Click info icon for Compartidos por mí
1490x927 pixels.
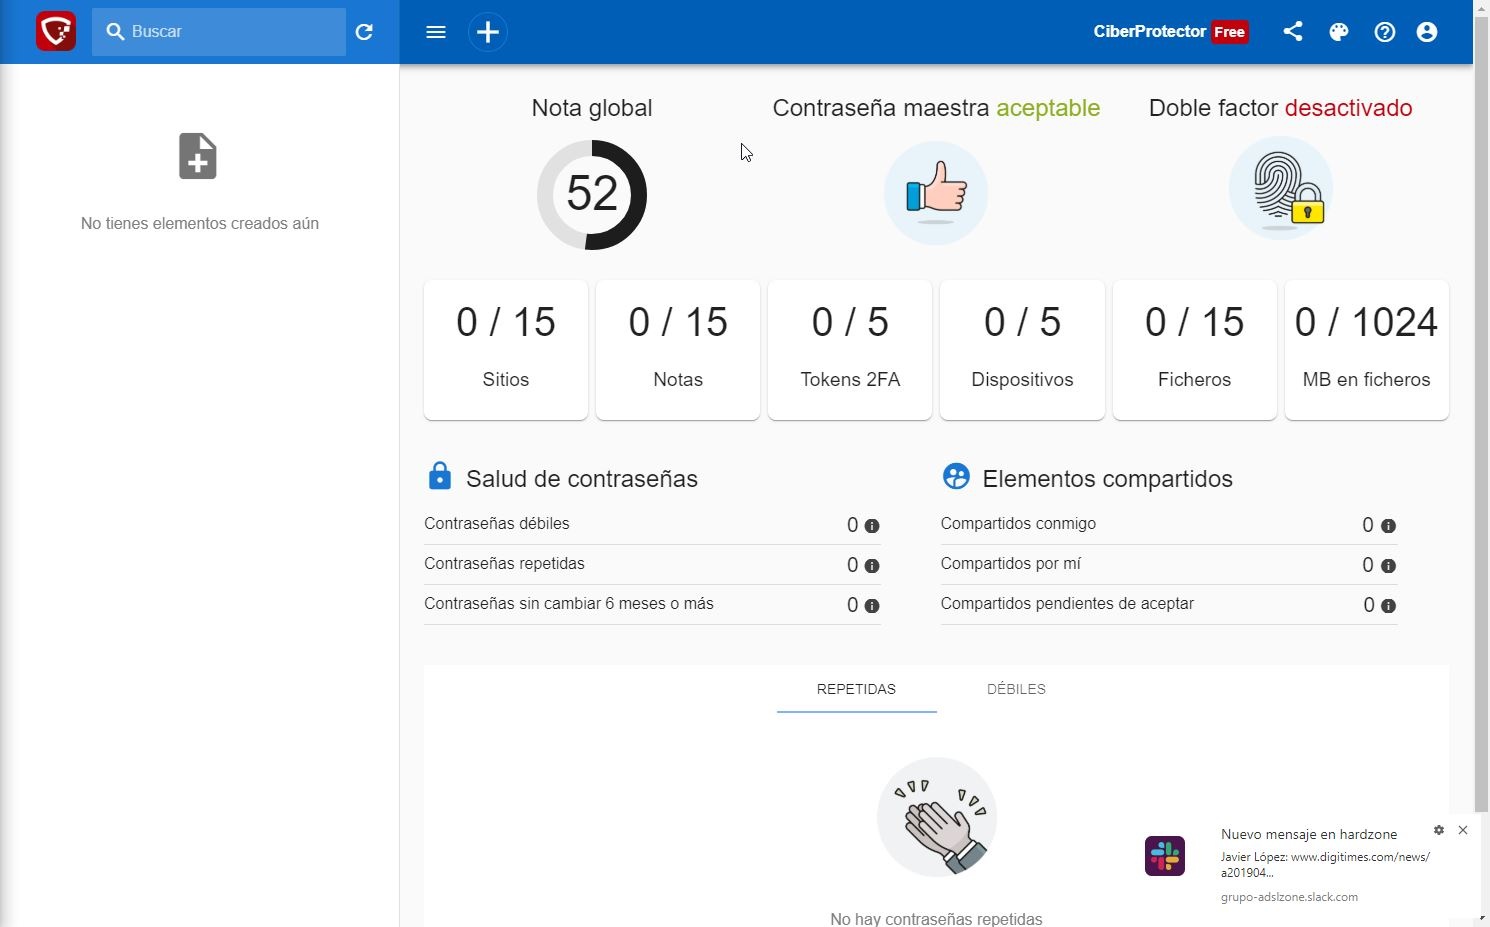1388,566
